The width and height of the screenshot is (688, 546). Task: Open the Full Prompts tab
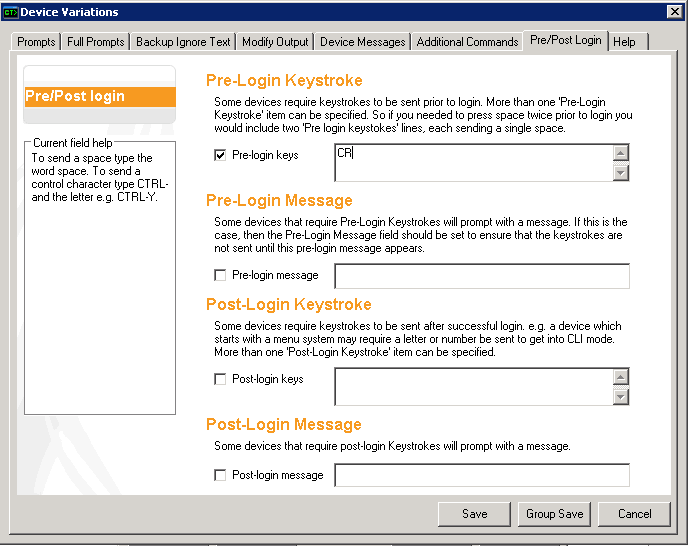click(96, 42)
